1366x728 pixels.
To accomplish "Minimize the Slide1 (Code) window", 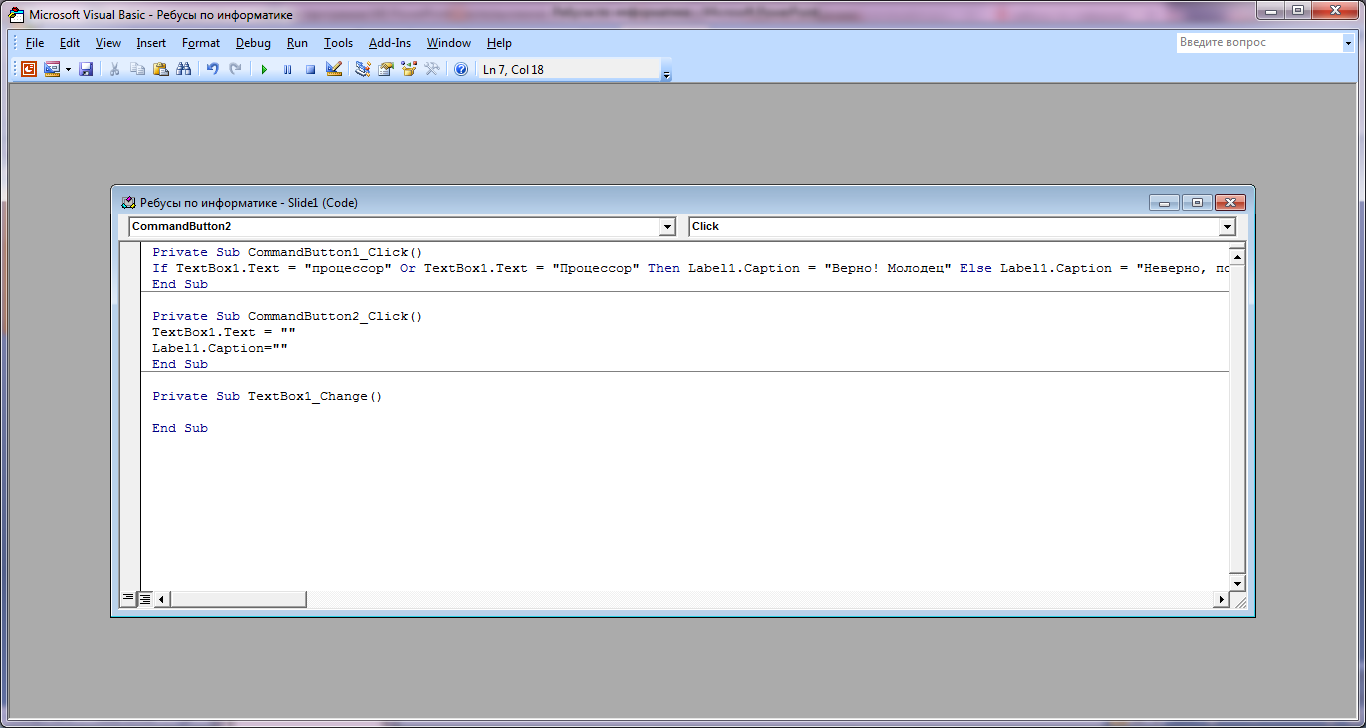I will pyautogui.click(x=1164, y=202).
